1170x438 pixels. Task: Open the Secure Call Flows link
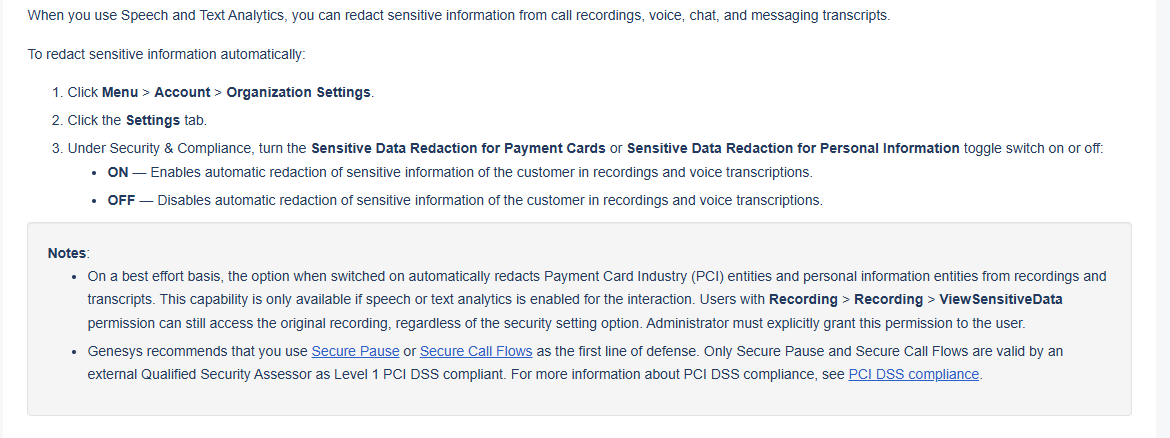point(476,351)
